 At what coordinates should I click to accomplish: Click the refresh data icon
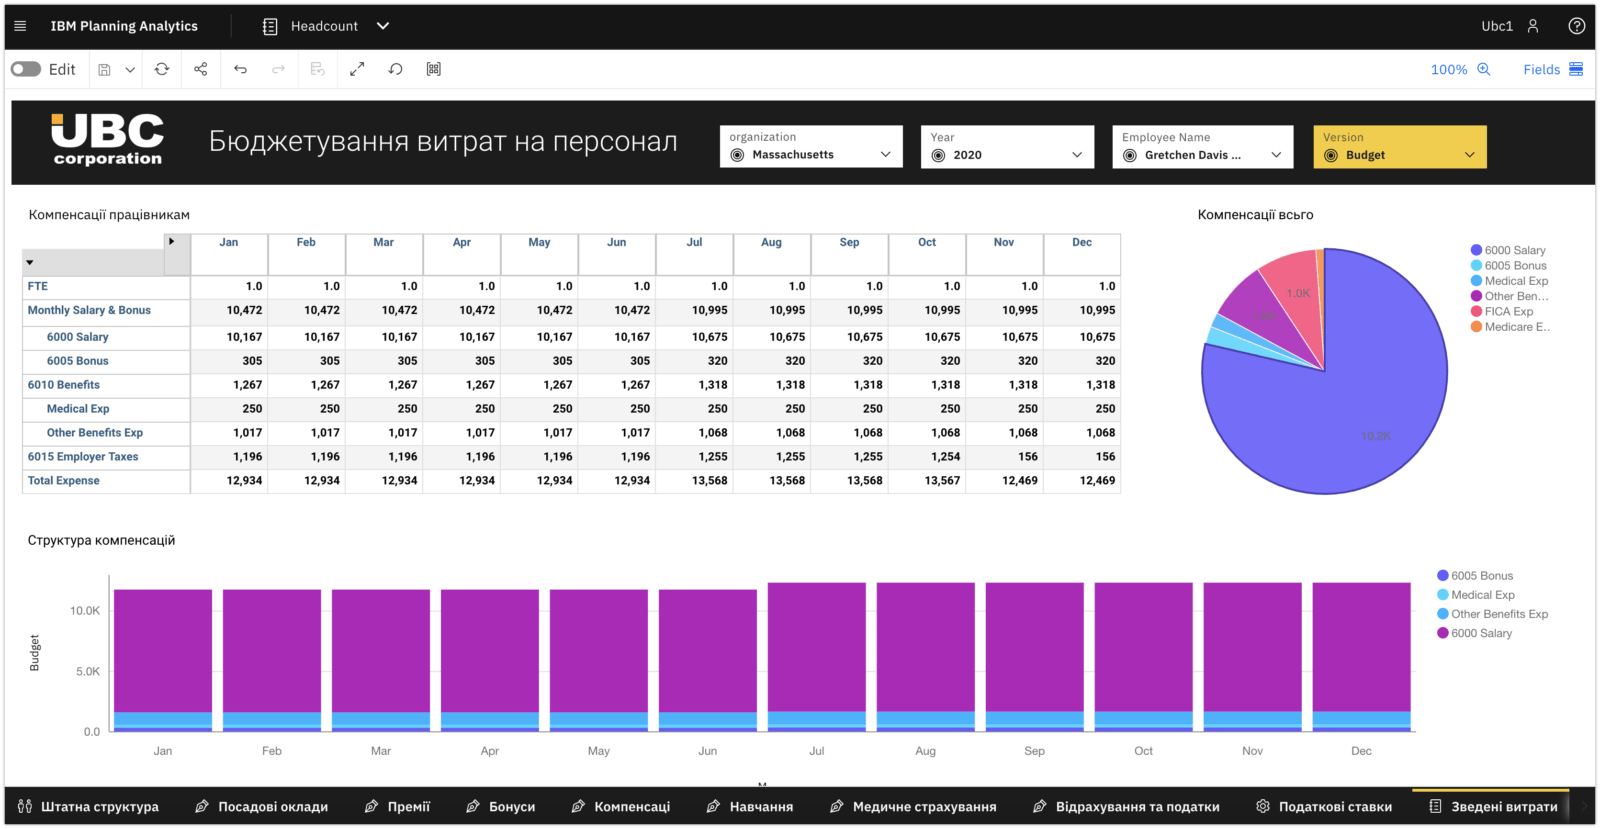(x=162, y=69)
